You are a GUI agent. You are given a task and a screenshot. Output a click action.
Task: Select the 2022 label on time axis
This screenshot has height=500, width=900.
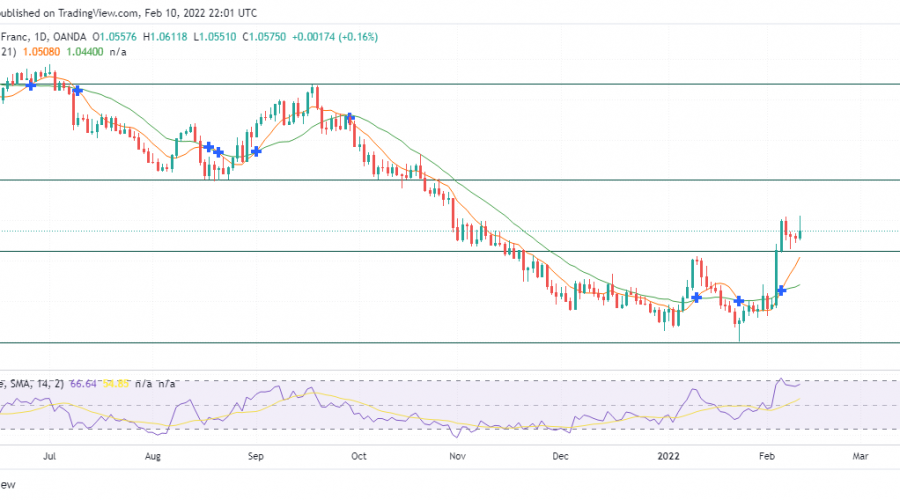click(668, 456)
